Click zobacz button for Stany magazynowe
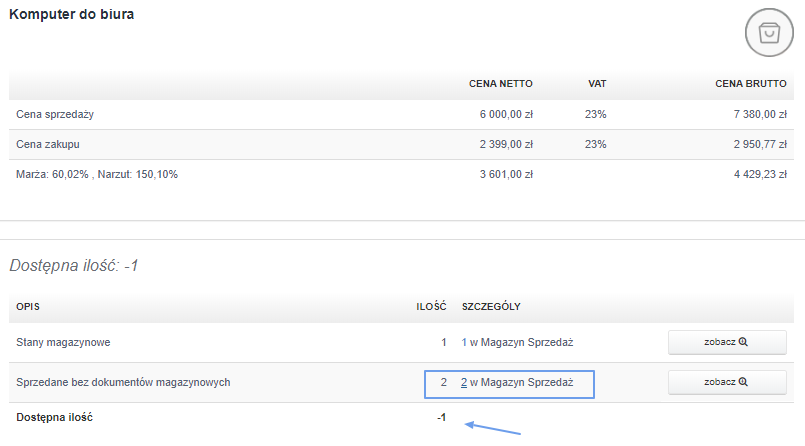 point(727,342)
